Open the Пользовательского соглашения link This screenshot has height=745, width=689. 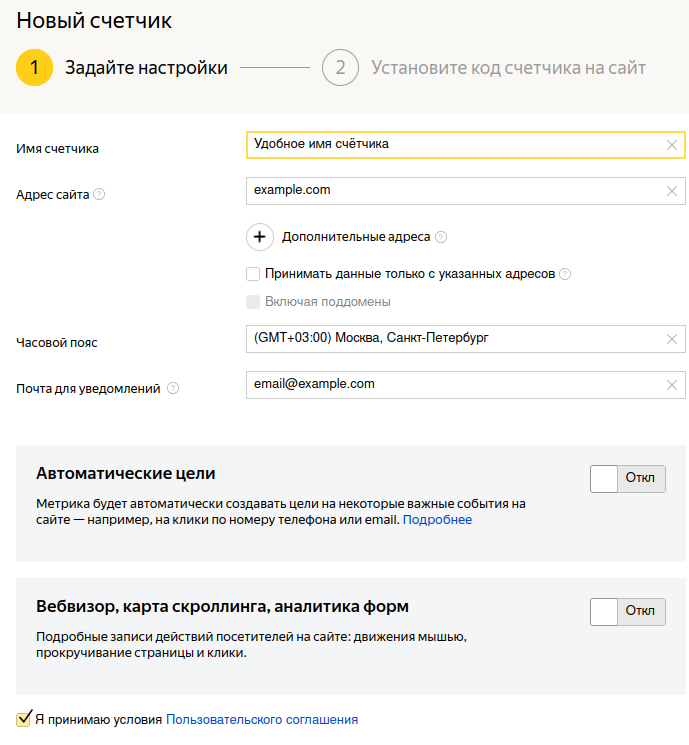click(262, 719)
